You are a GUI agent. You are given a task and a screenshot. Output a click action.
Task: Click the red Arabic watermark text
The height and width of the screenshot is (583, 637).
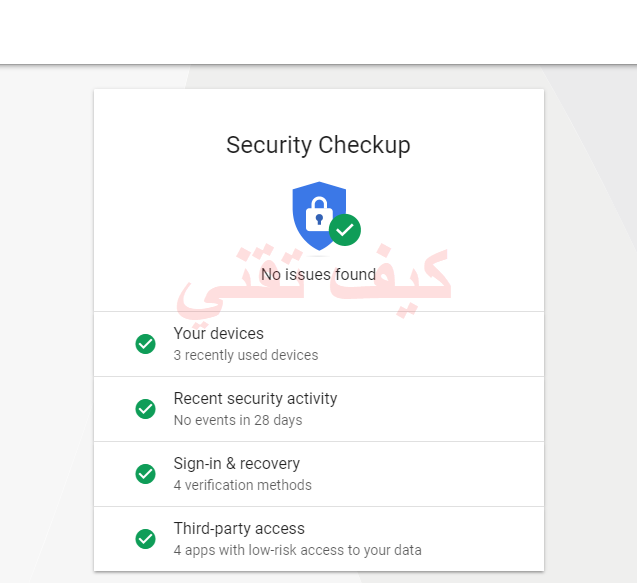[x=314, y=282]
